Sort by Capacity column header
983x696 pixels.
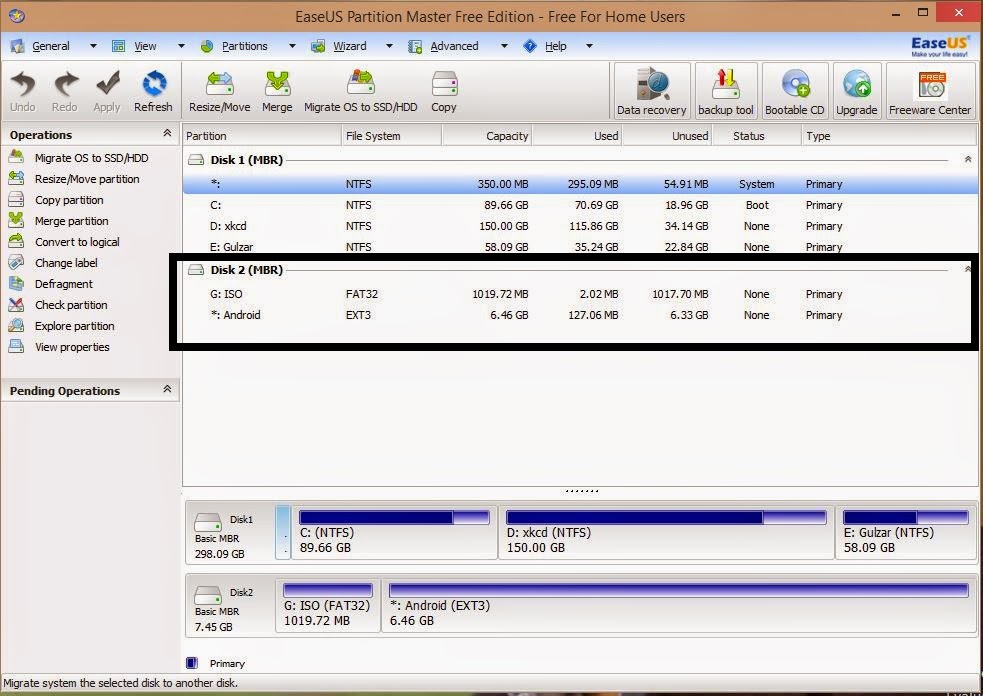tap(487, 136)
